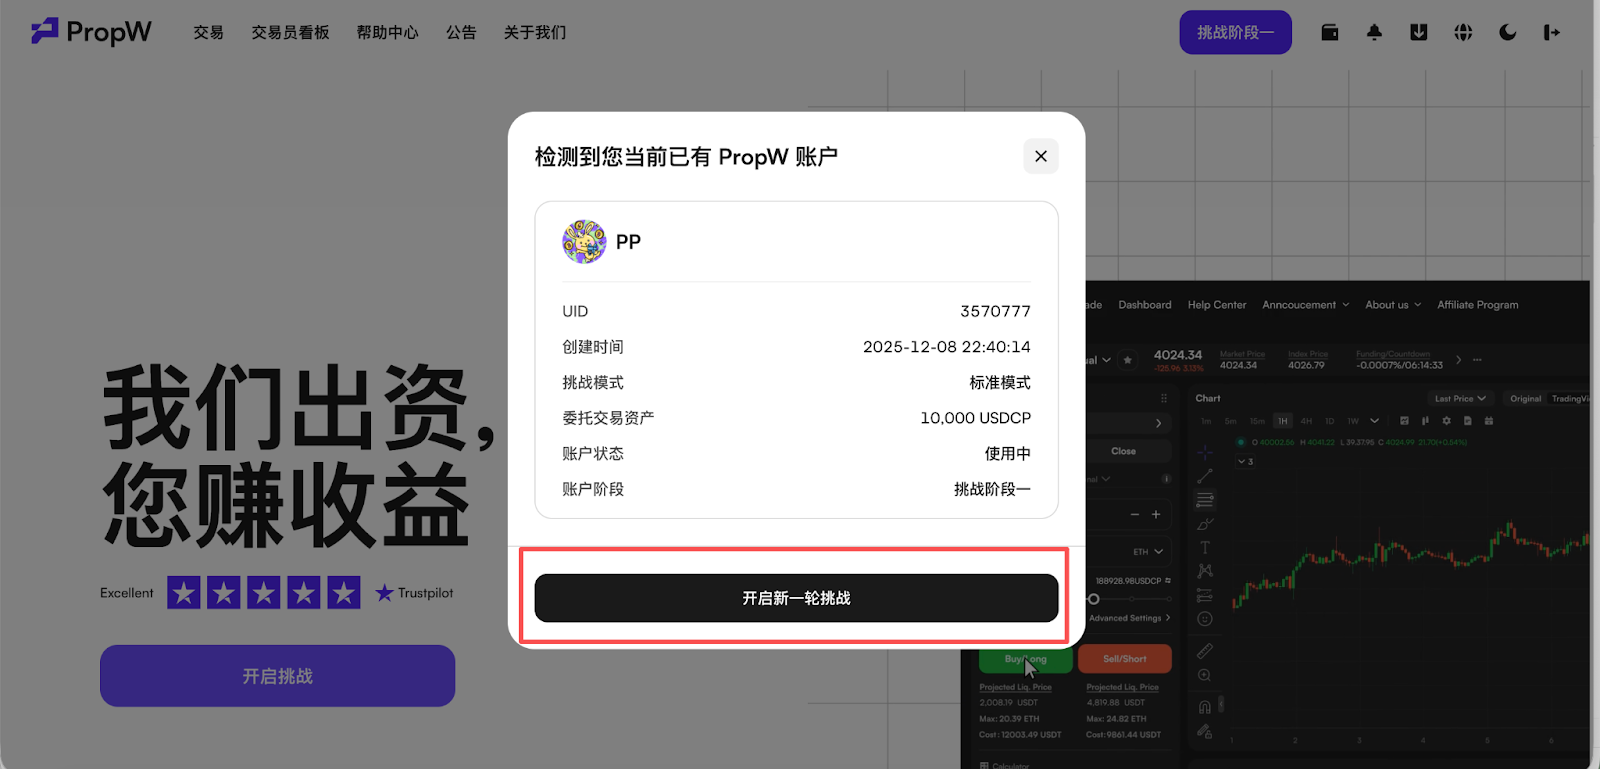Click the UID value 3570777

tap(995, 311)
